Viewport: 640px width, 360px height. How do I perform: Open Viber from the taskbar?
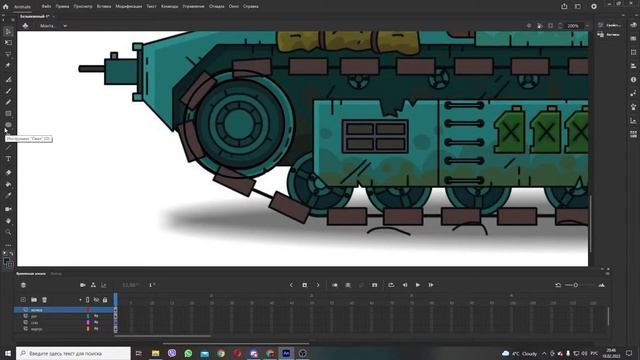click(x=172, y=353)
